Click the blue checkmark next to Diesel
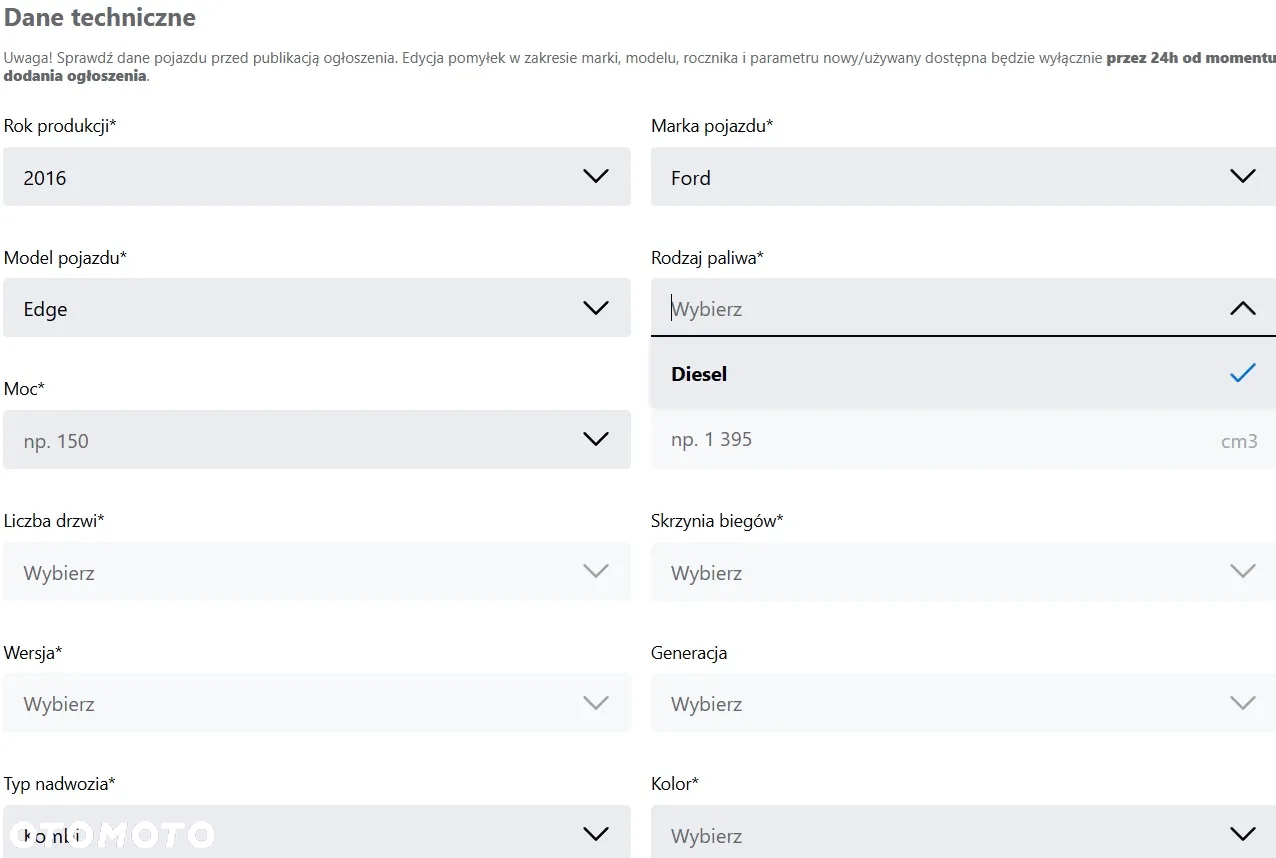 (1242, 373)
